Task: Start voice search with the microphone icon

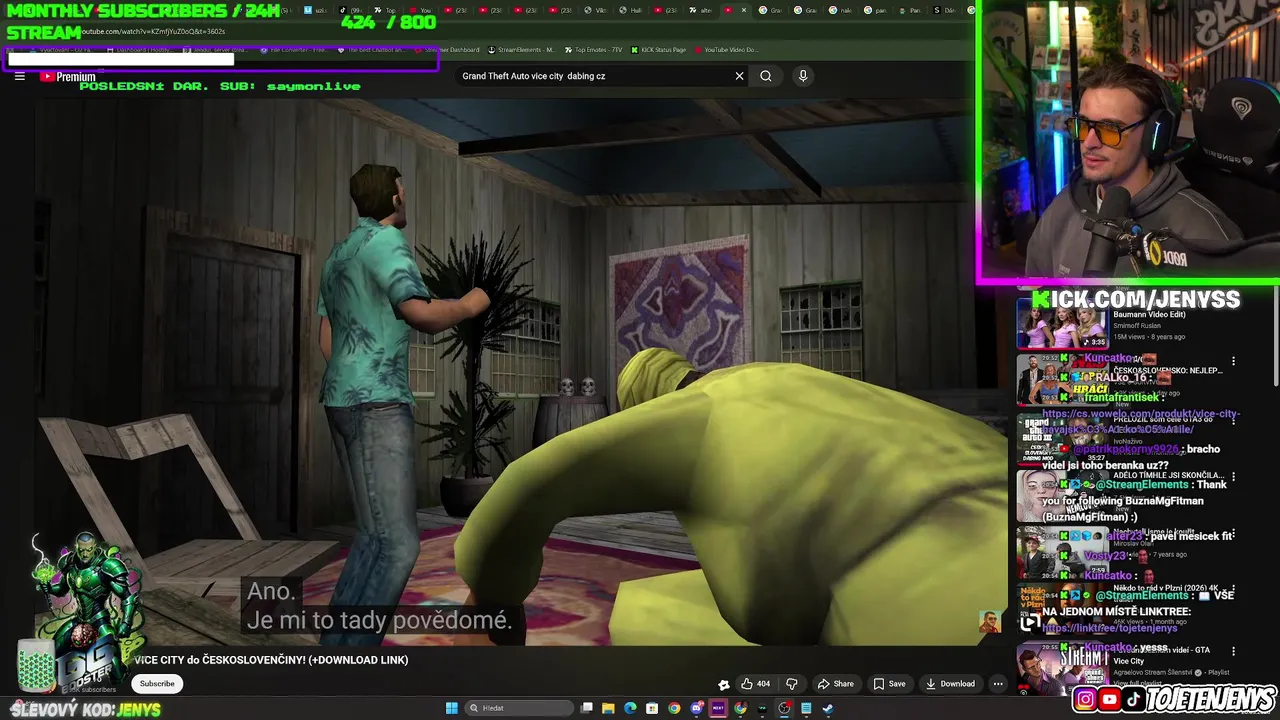Action: coord(802,76)
